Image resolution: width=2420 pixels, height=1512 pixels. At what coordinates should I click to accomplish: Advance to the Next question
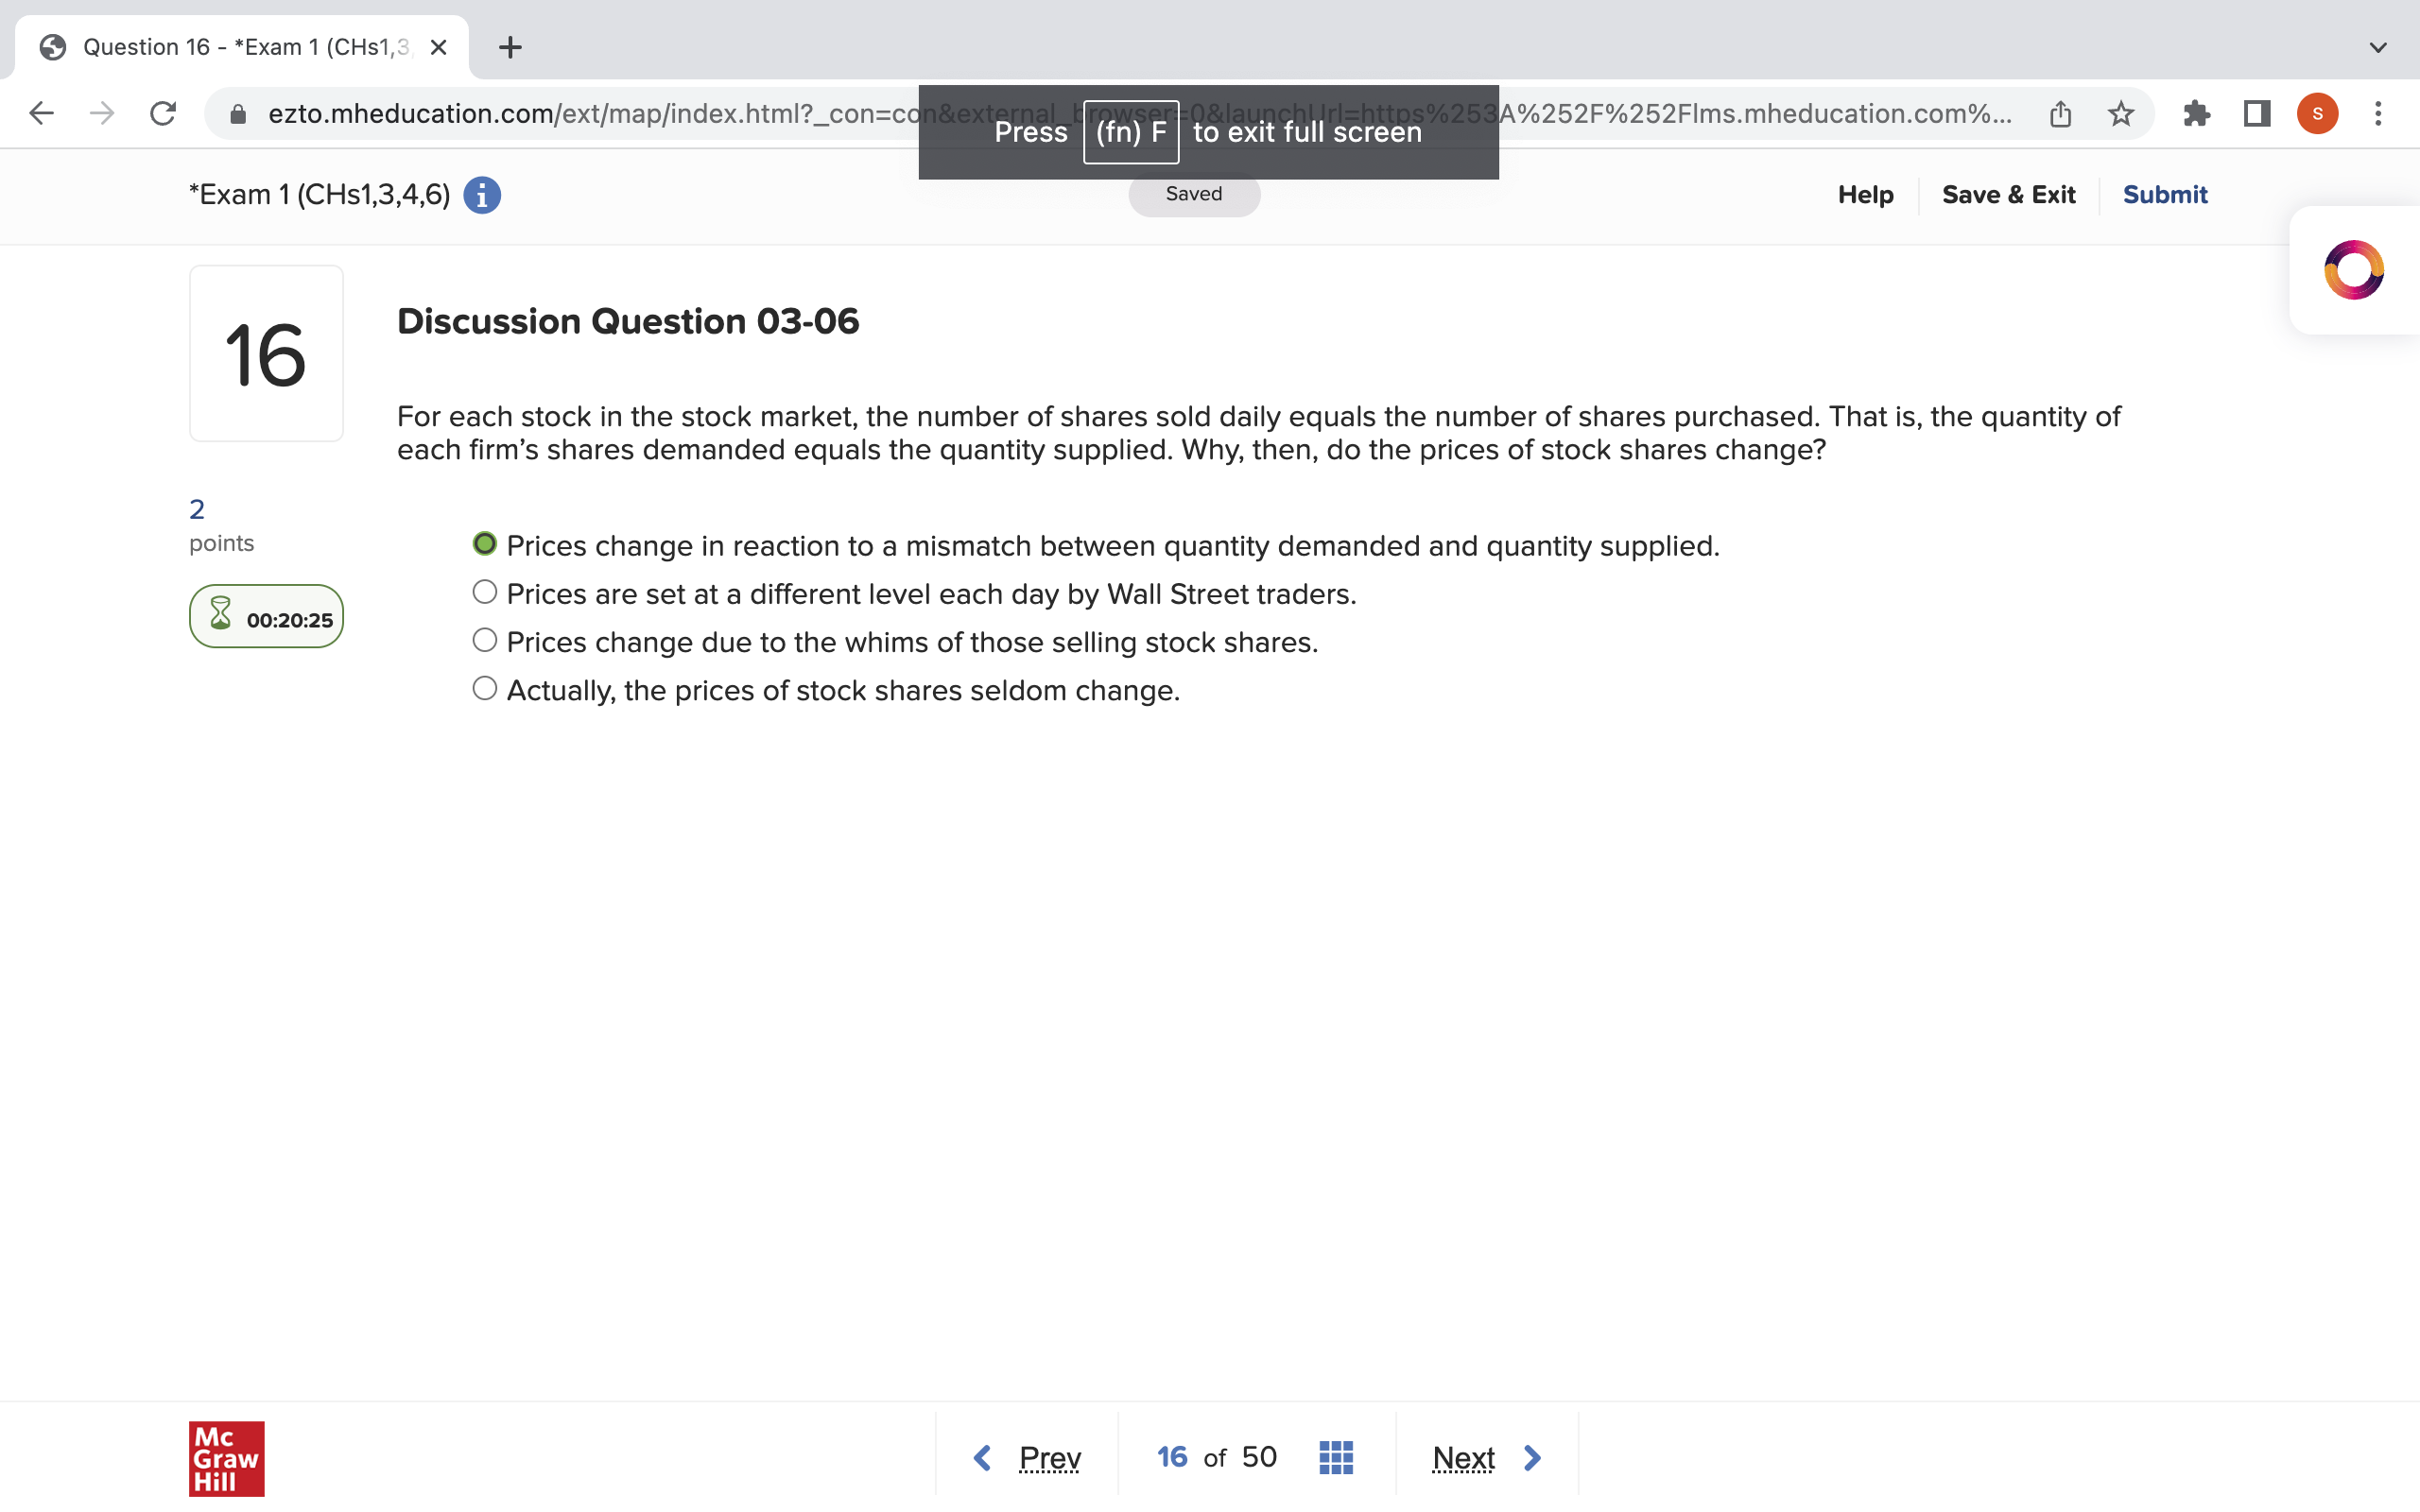pos(1463,1457)
